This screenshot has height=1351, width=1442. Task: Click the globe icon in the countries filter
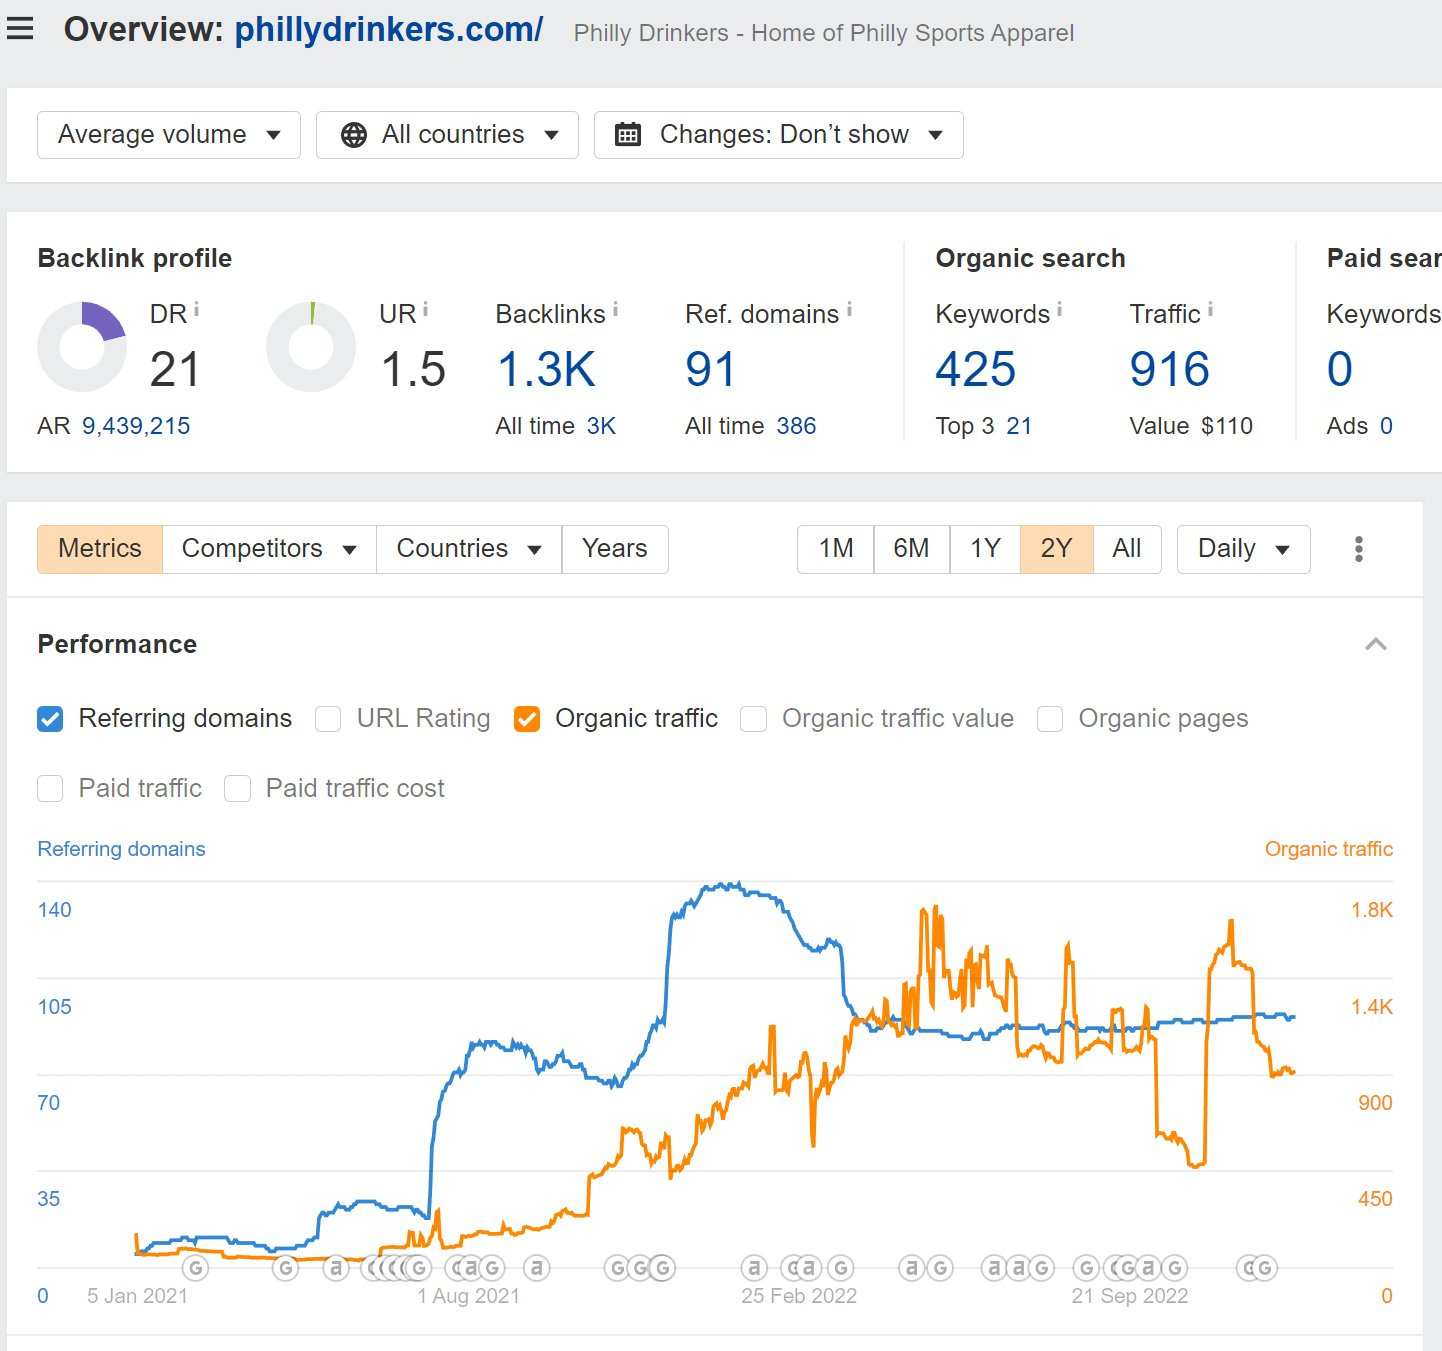click(352, 134)
